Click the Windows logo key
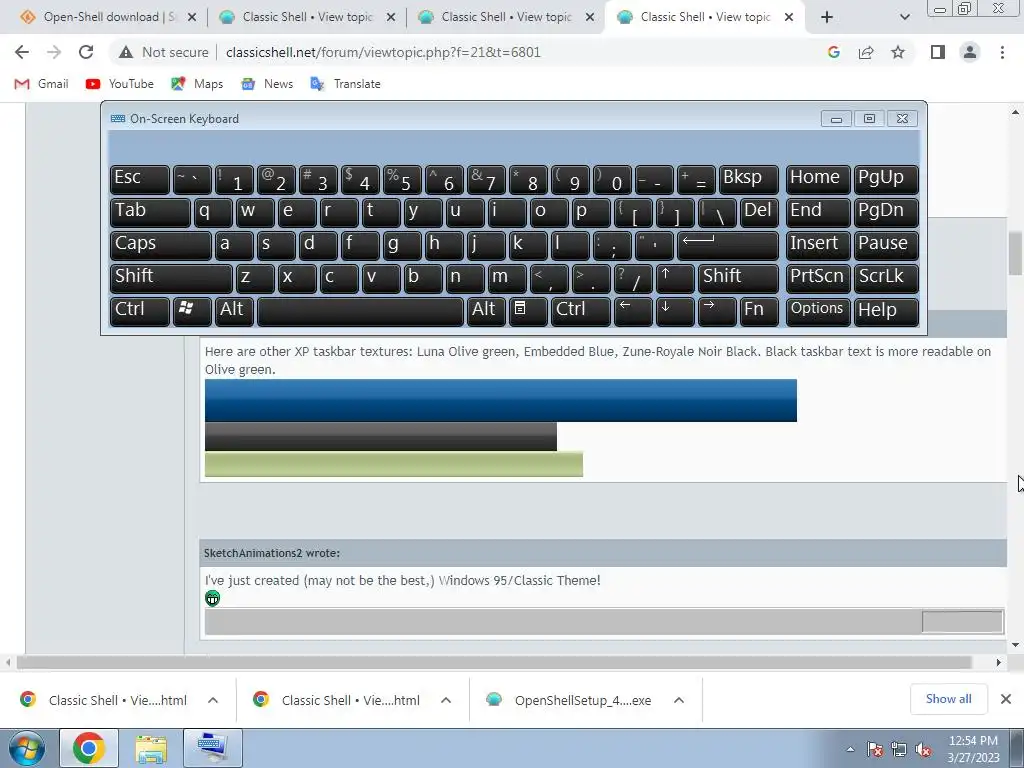This screenshot has height=768, width=1024. pos(192,311)
